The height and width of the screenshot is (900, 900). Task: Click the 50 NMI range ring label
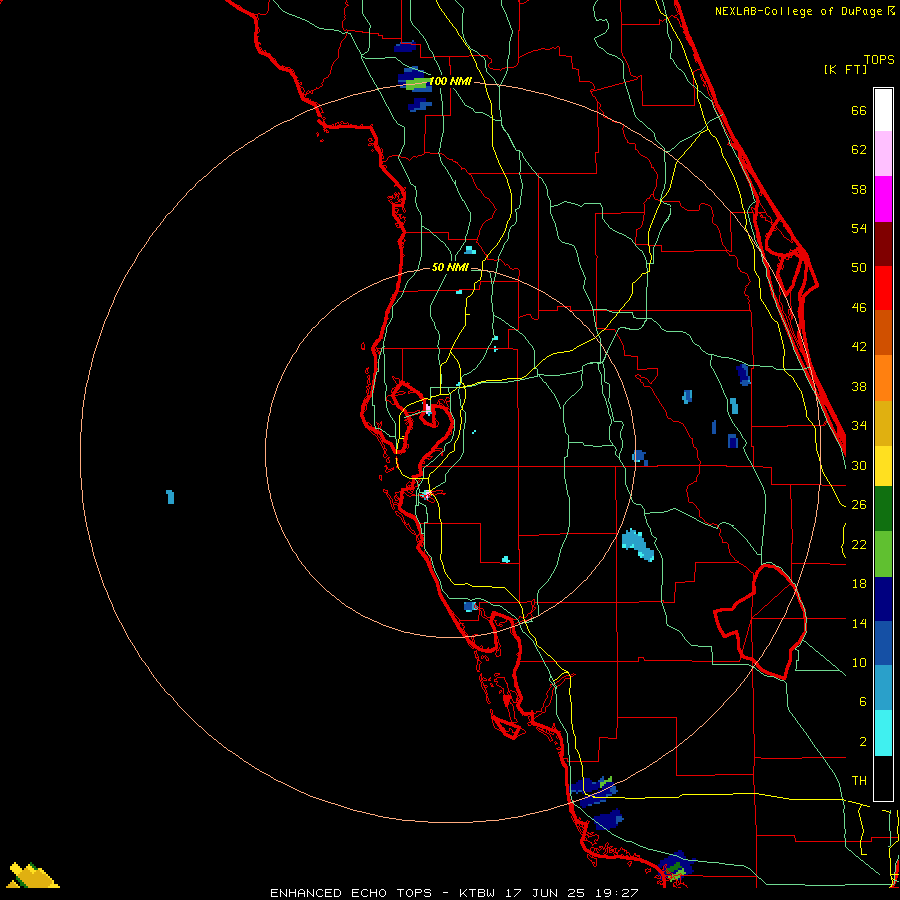point(450,267)
